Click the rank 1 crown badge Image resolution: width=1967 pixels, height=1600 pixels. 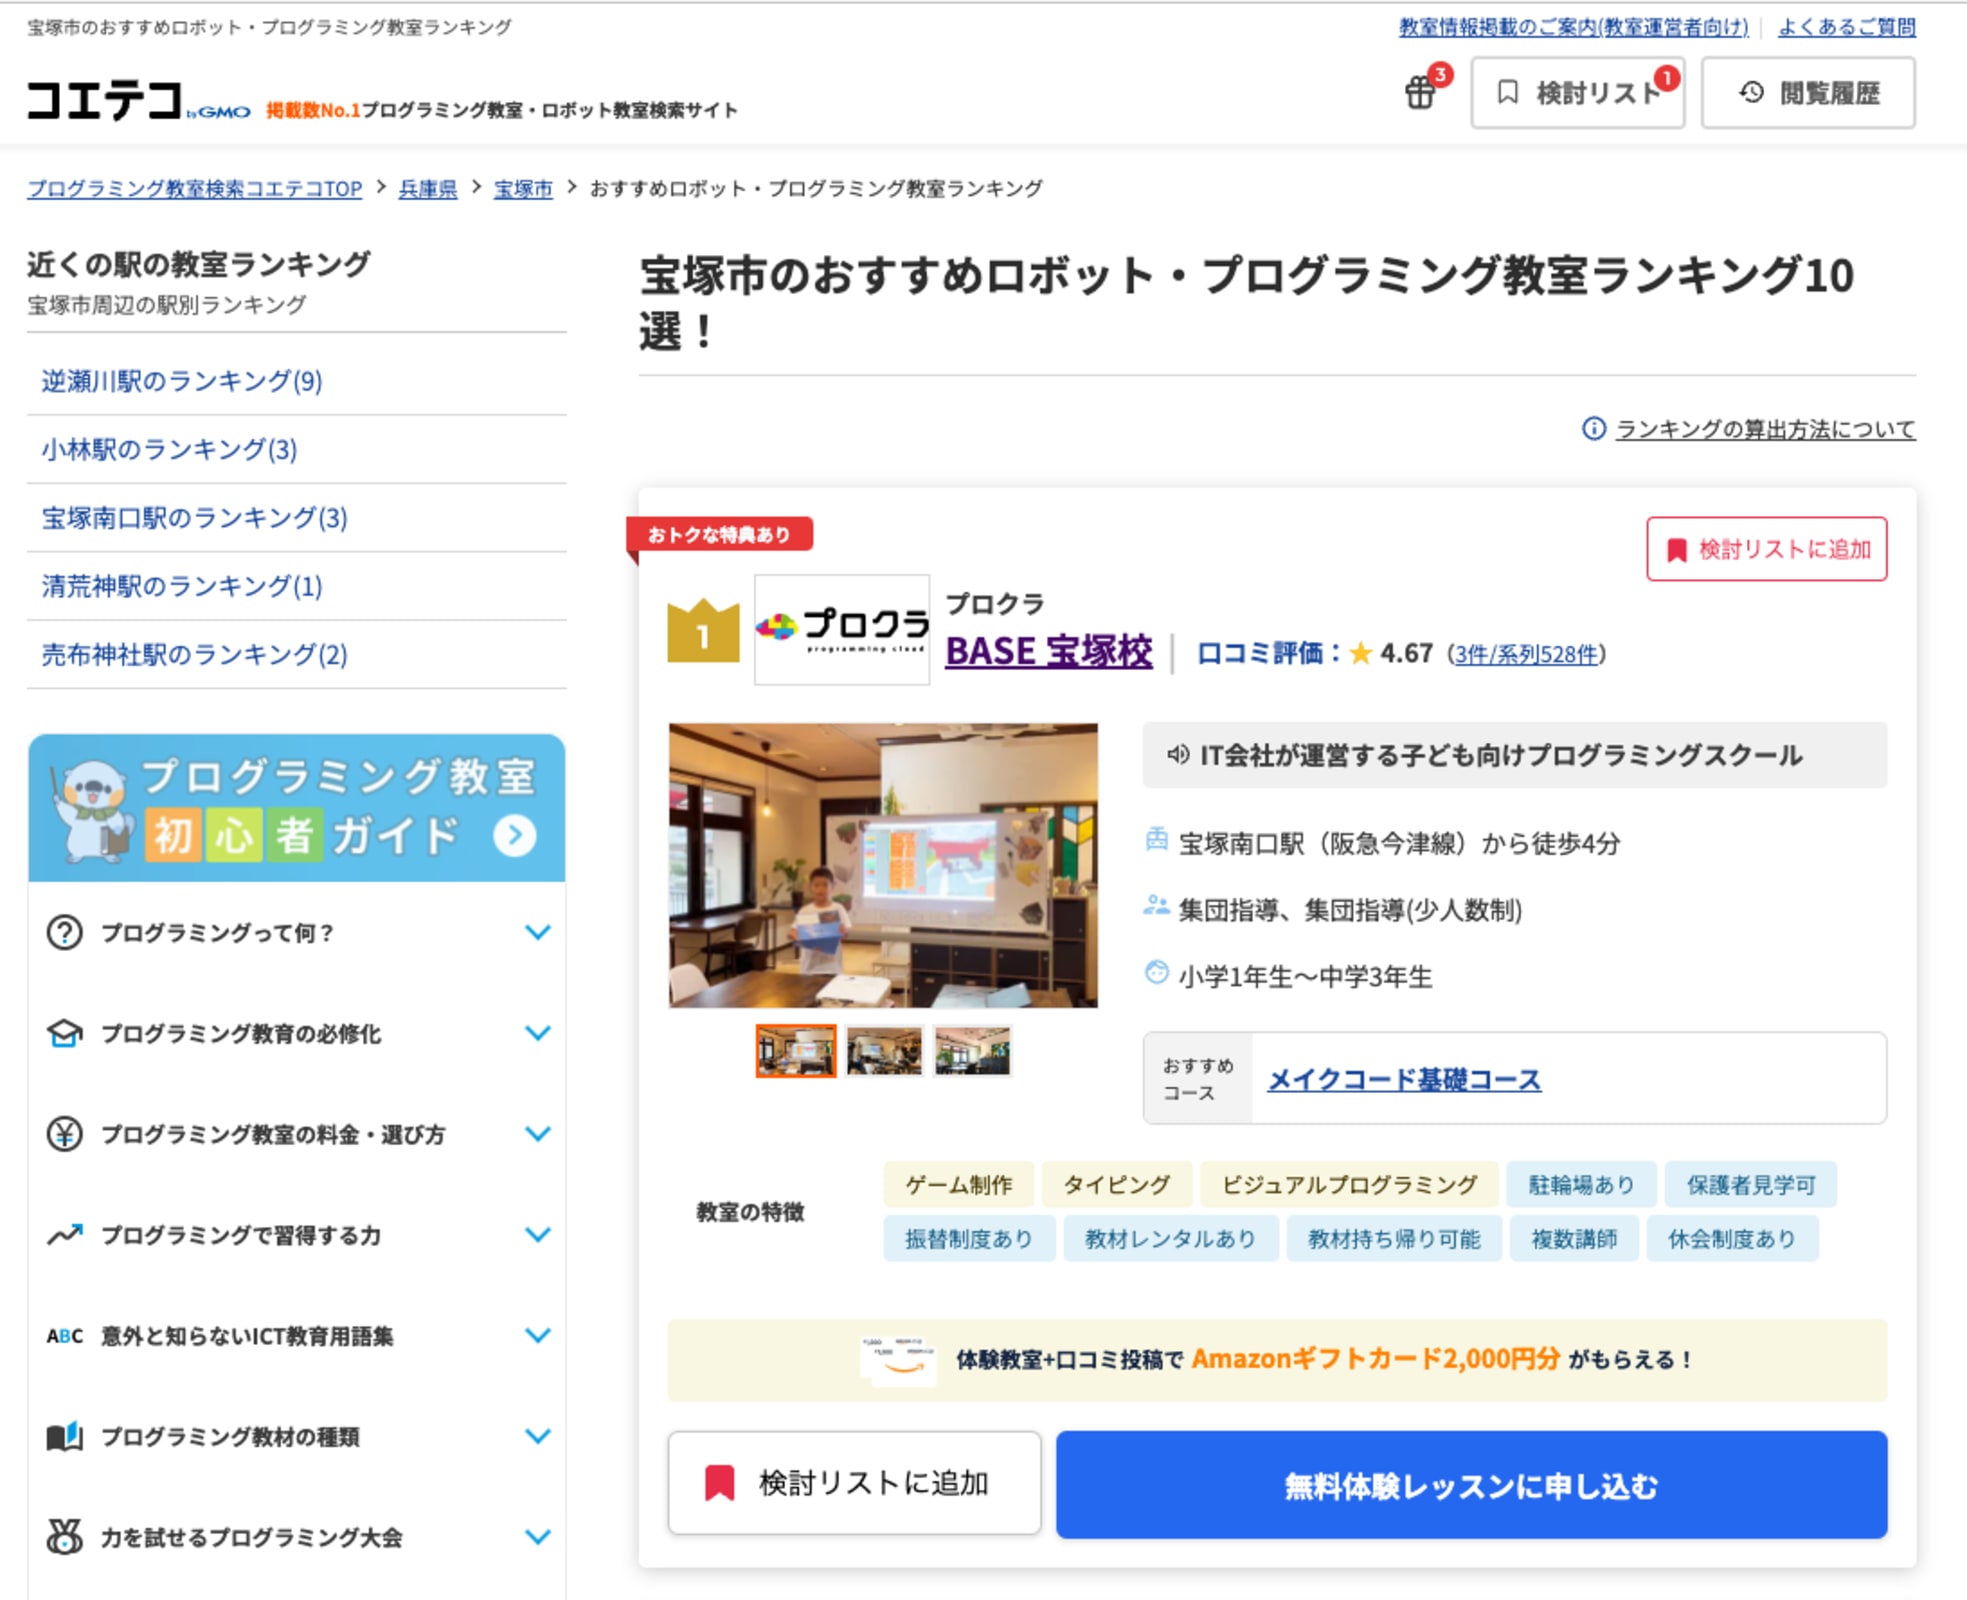[x=703, y=631]
